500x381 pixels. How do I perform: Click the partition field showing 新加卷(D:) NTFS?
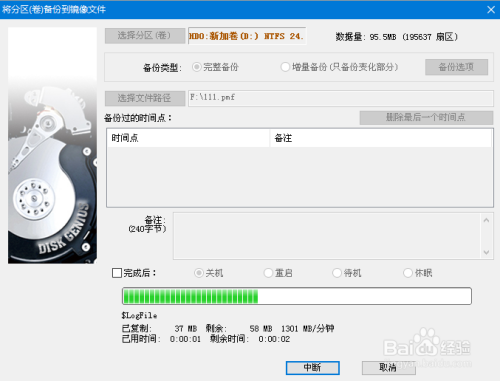(x=247, y=36)
